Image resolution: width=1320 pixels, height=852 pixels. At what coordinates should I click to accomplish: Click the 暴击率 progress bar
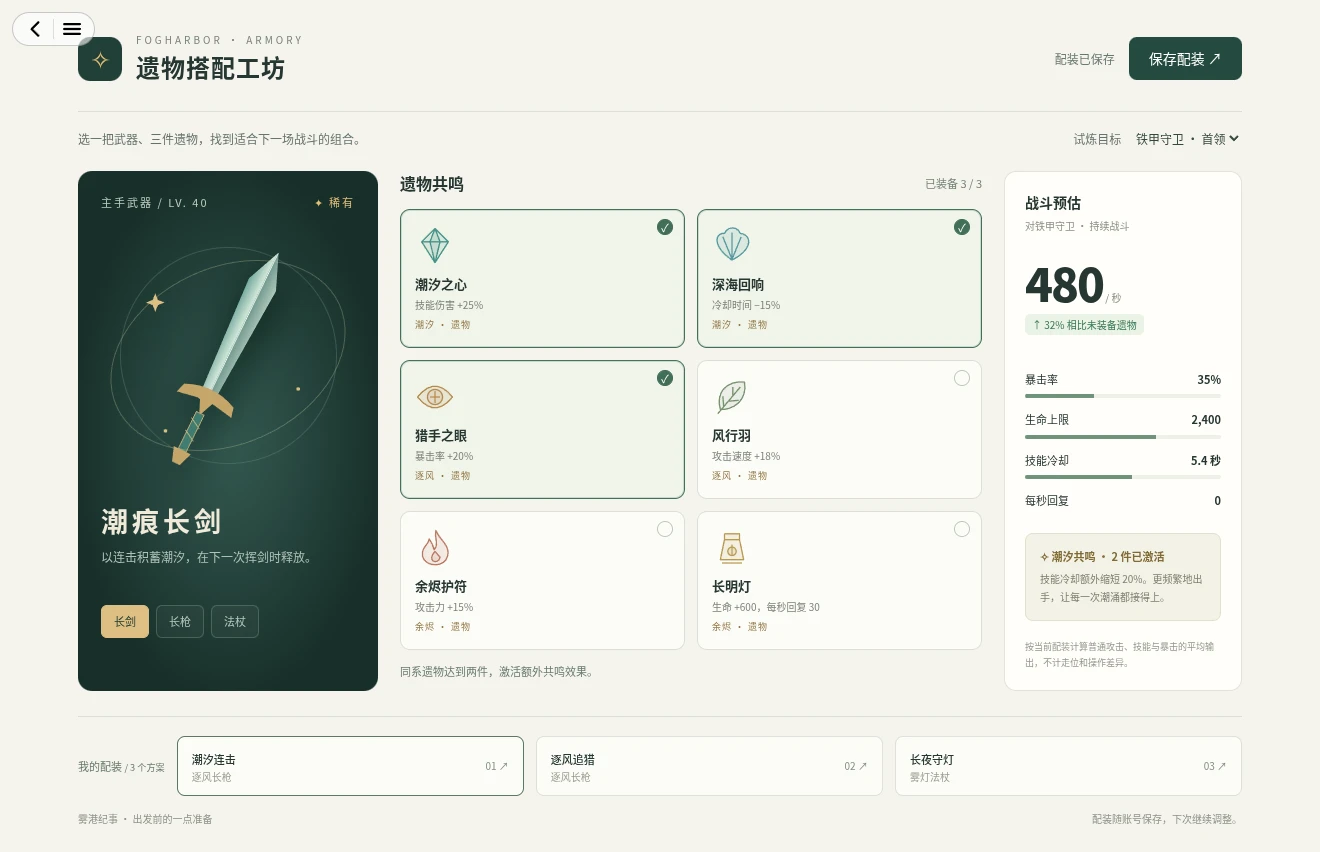tap(1123, 396)
